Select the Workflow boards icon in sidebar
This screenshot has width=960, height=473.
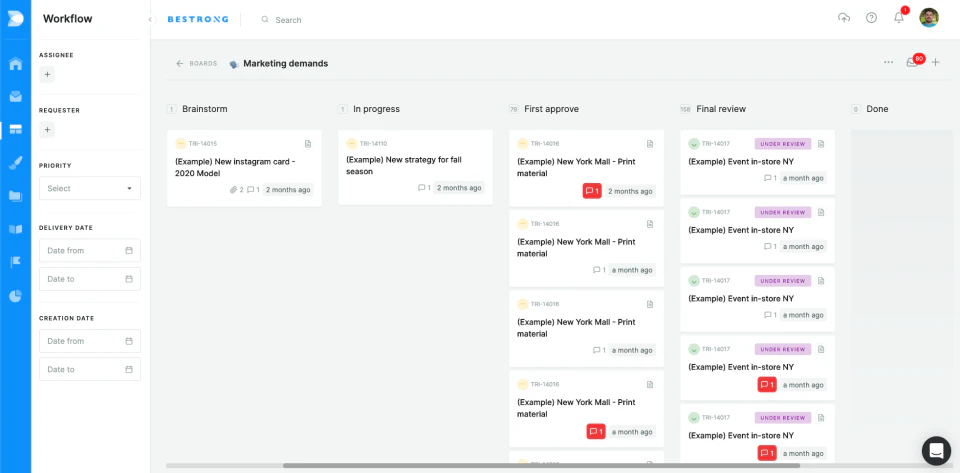tap(15, 129)
